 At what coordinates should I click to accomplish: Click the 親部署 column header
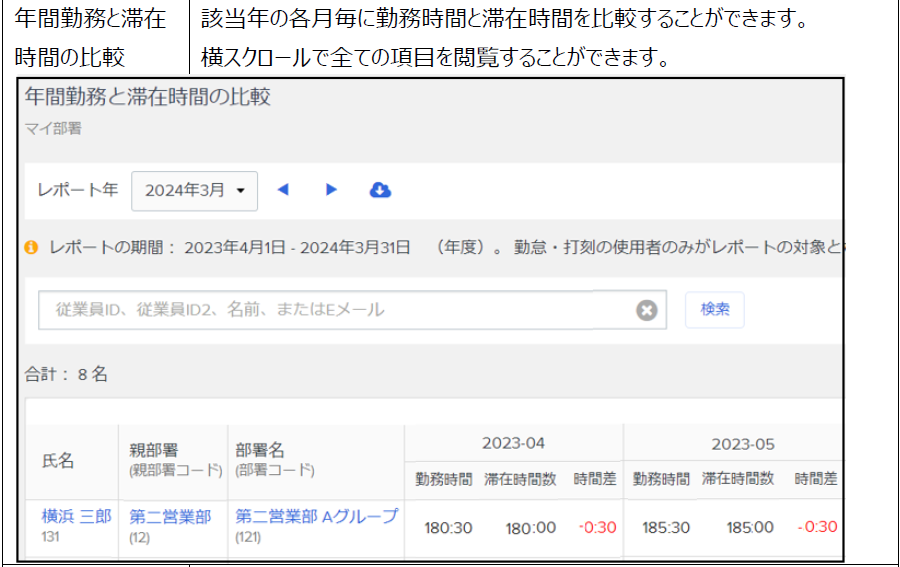tap(152, 451)
